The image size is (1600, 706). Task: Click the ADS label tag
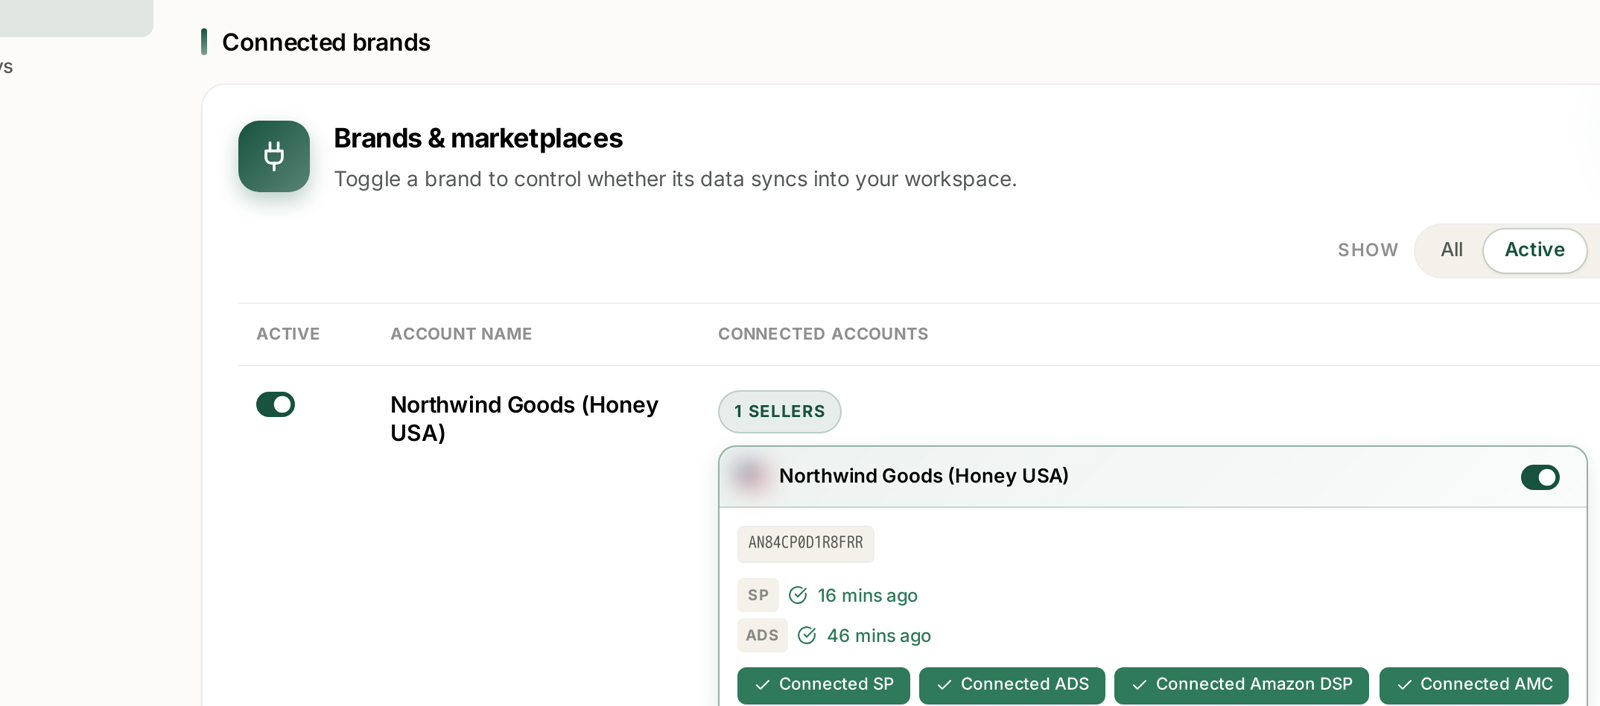[762, 635]
